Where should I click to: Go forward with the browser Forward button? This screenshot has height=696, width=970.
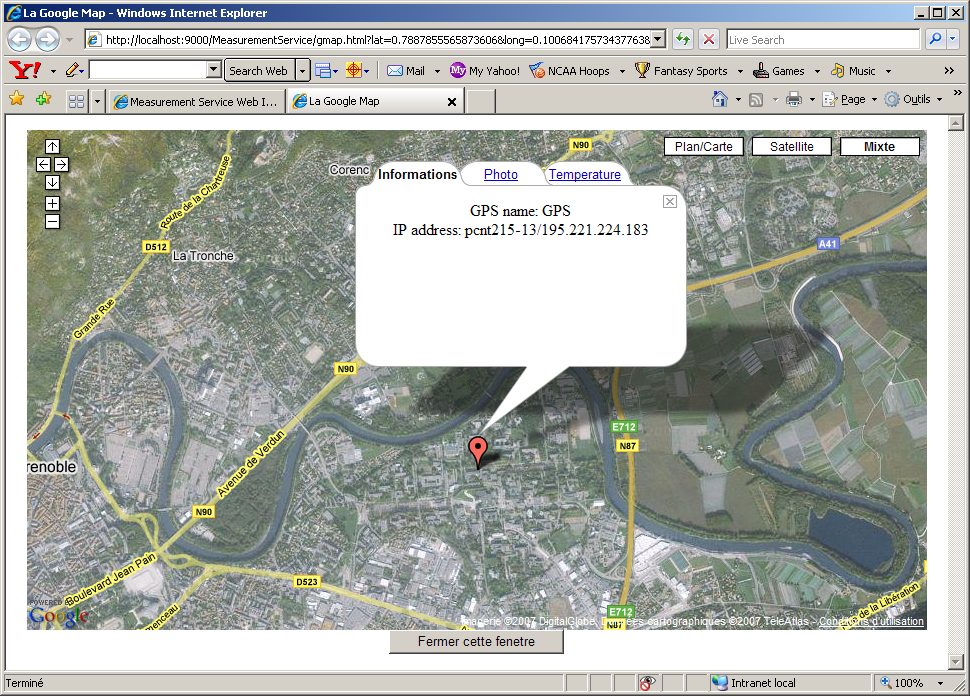pos(48,40)
